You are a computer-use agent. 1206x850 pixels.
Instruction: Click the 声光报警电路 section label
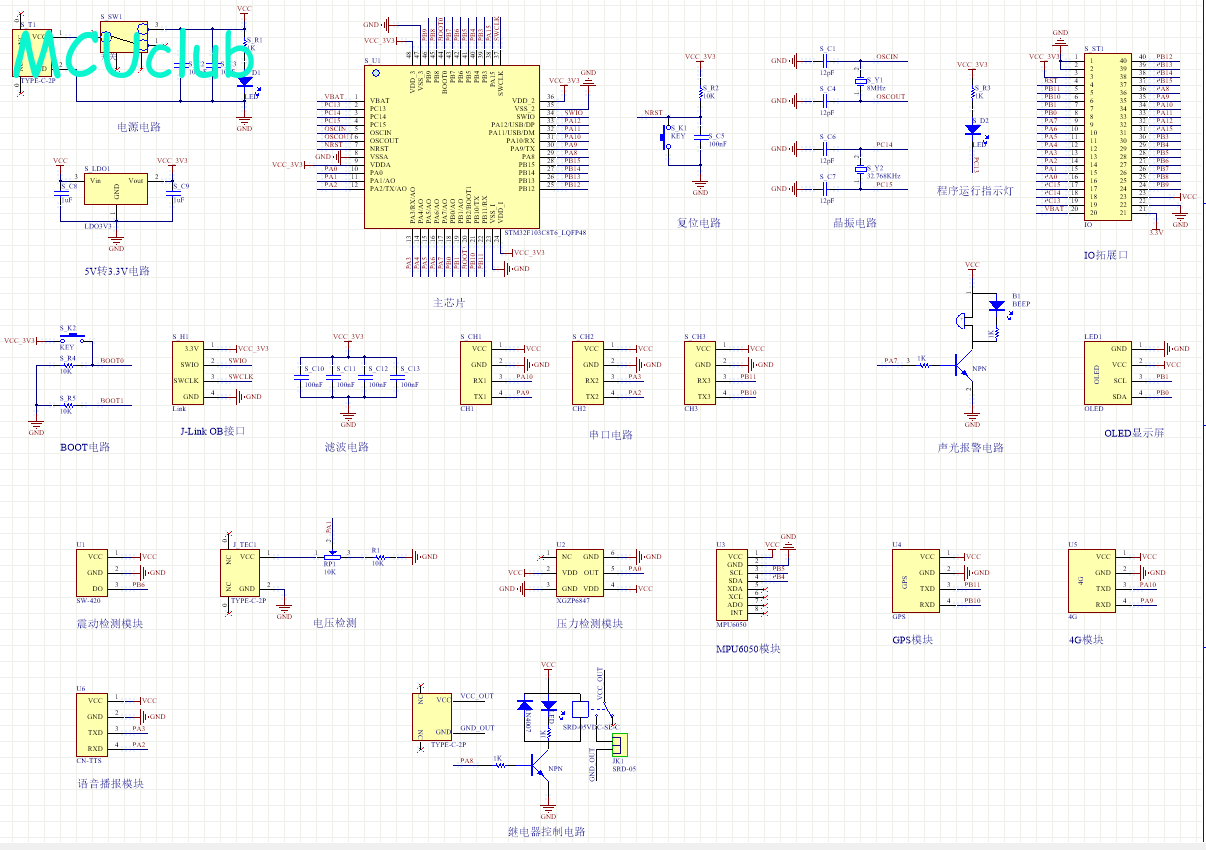(x=970, y=448)
